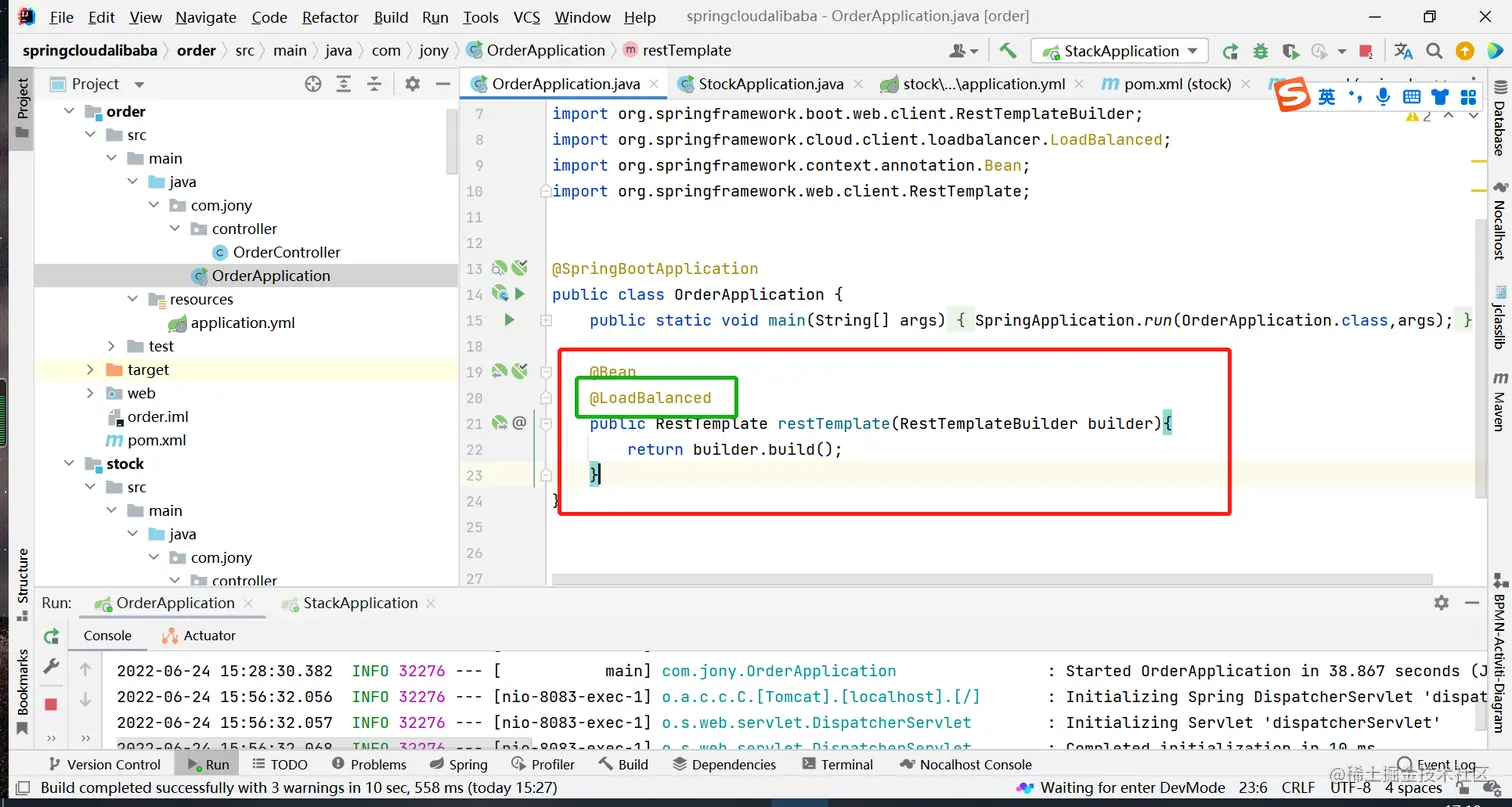Toggle Sogou English/Chinese input mode
The width and height of the screenshot is (1512, 807).
(1327, 96)
